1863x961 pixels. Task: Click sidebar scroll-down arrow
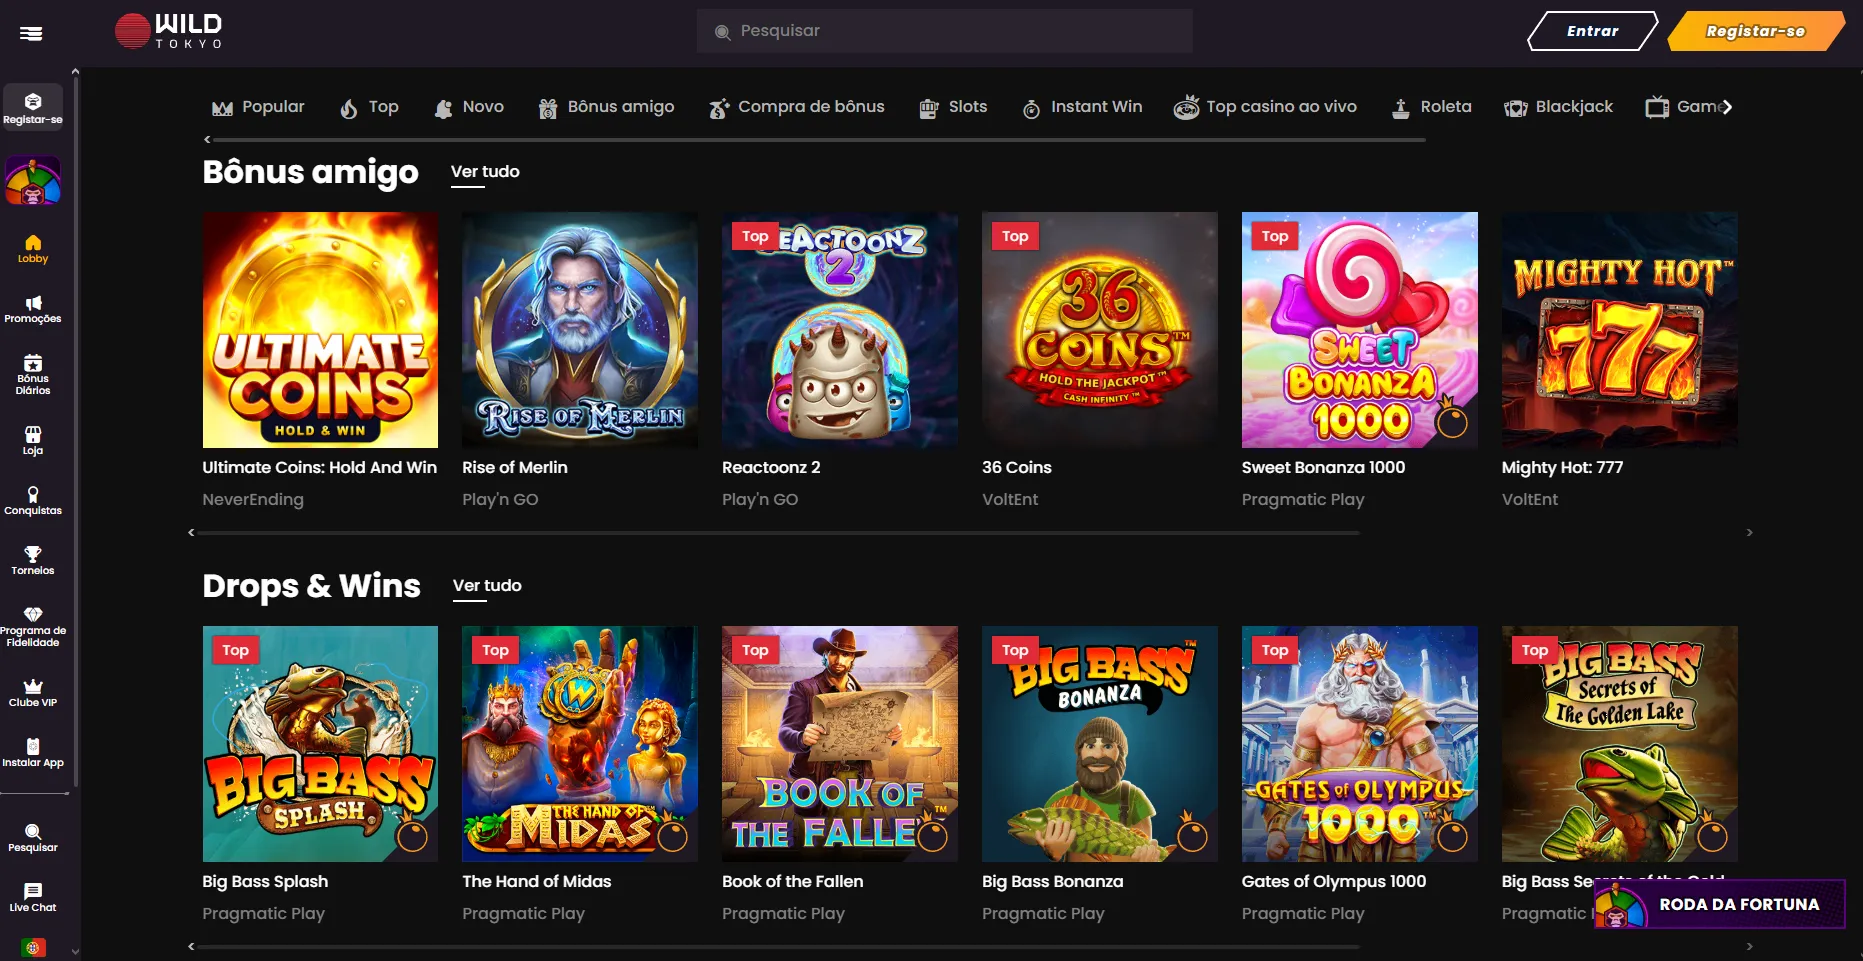point(75,953)
